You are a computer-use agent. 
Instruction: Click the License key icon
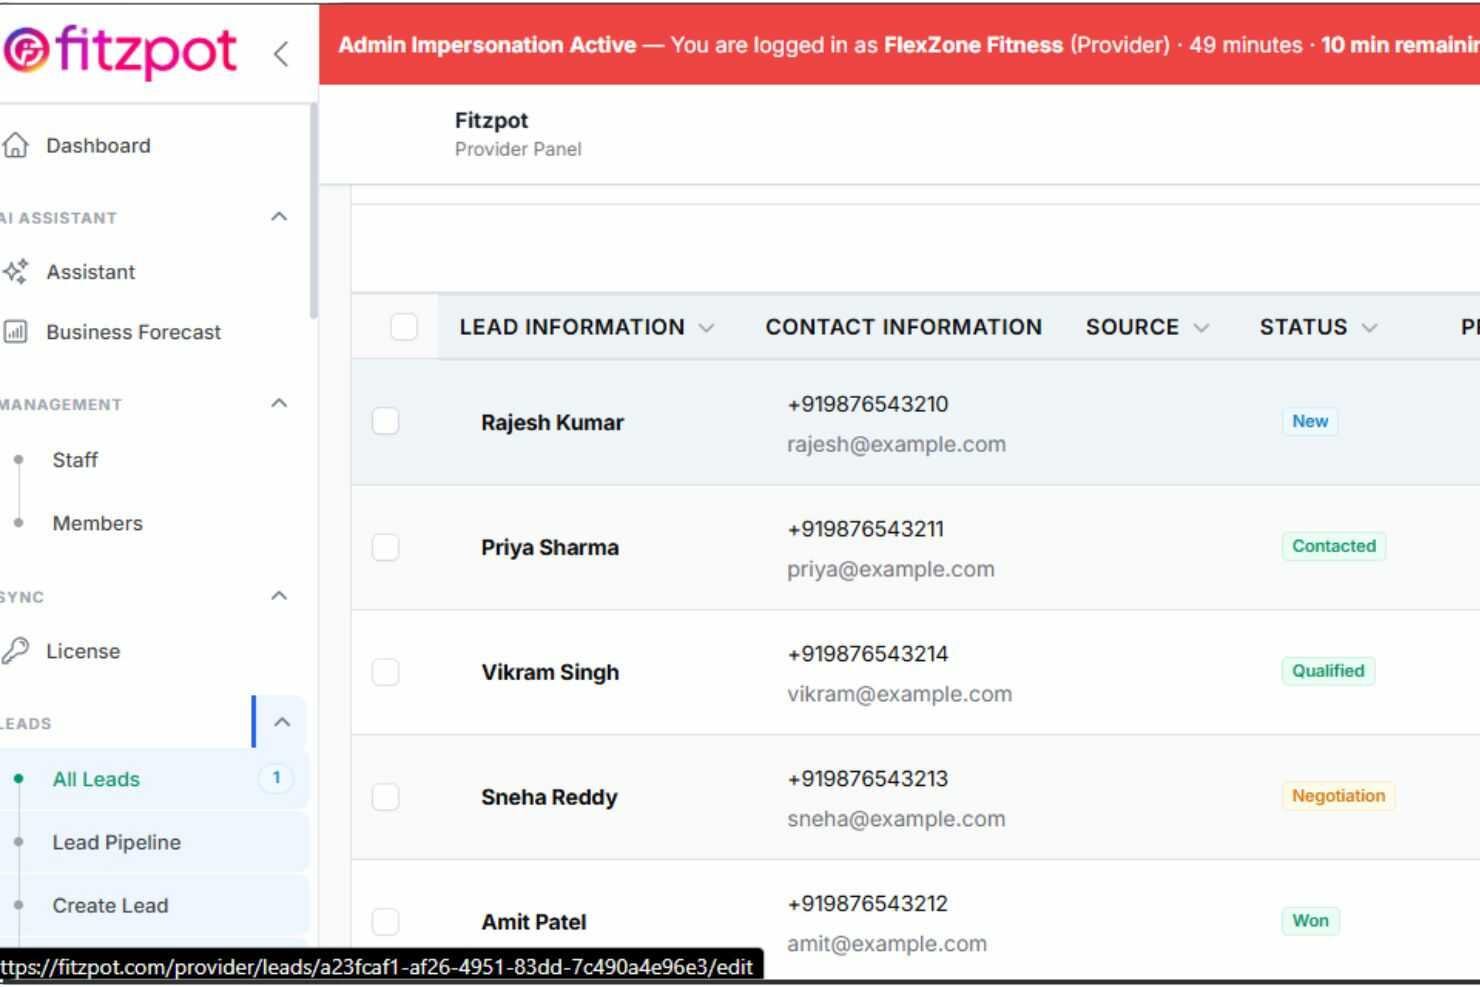16,651
